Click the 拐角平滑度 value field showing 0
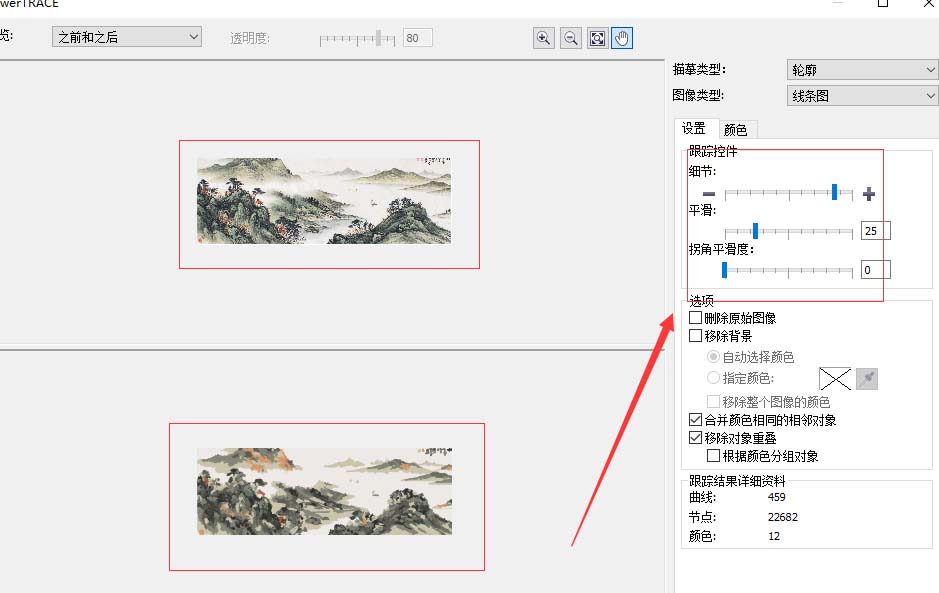Image resolution: width=939 pixels, height=593 pixels. (876, 270)
